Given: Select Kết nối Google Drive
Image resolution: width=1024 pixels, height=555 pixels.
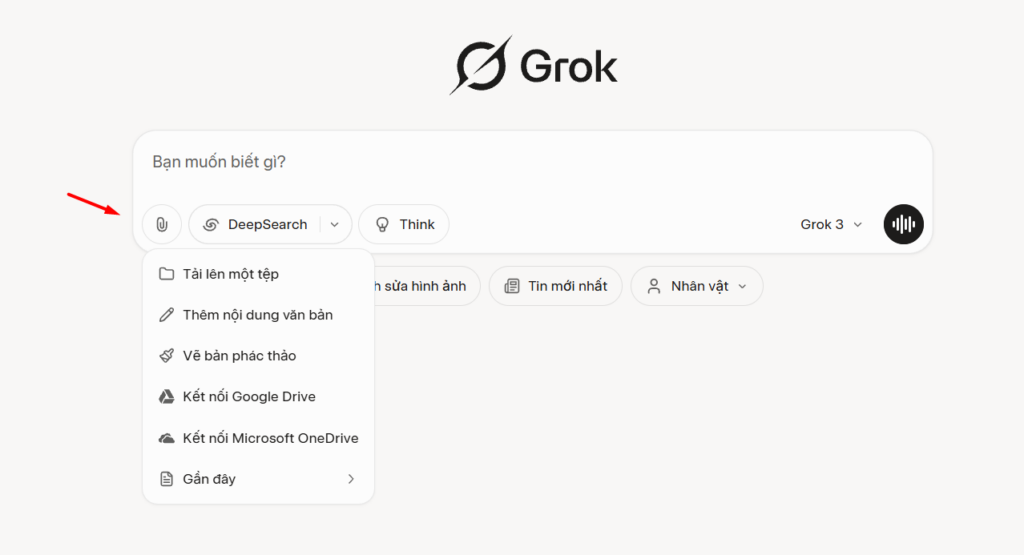Looking at the screenshot, I should (x=258, y=397).
